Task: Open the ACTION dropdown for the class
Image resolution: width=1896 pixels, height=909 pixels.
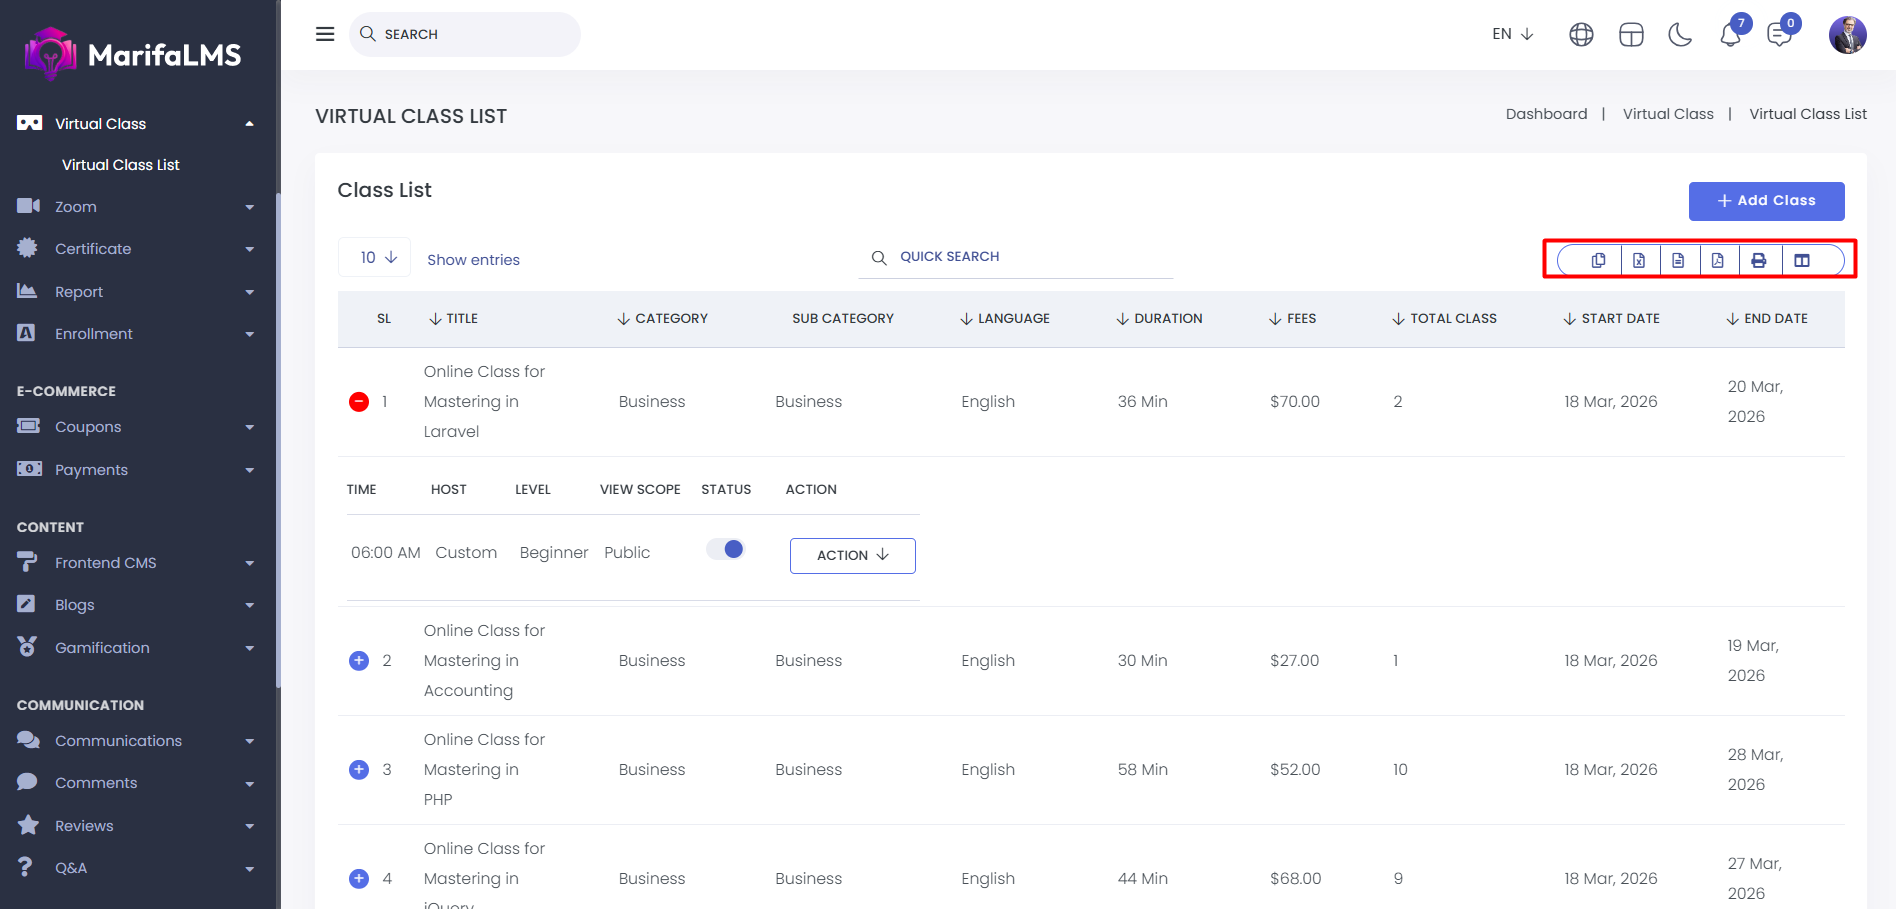Action: 852,556
